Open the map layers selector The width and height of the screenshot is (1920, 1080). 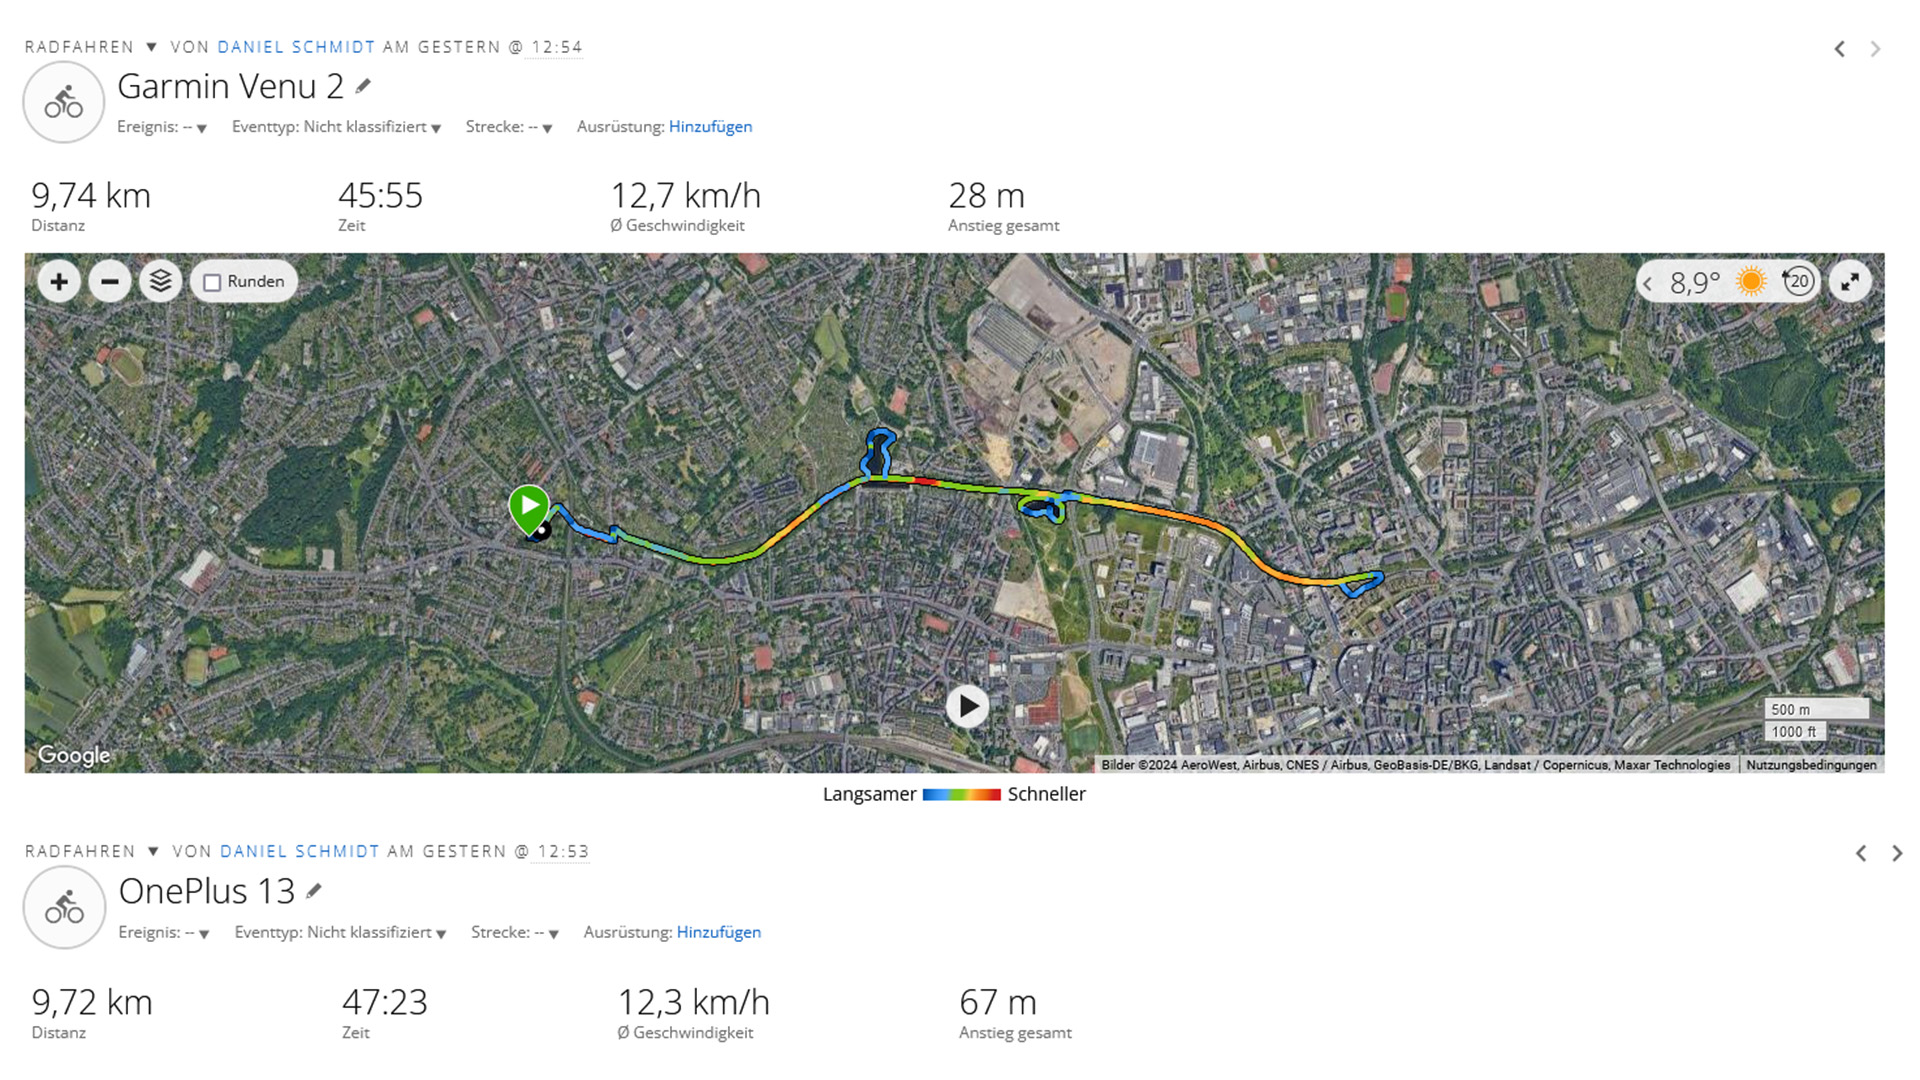coord(160,282)
